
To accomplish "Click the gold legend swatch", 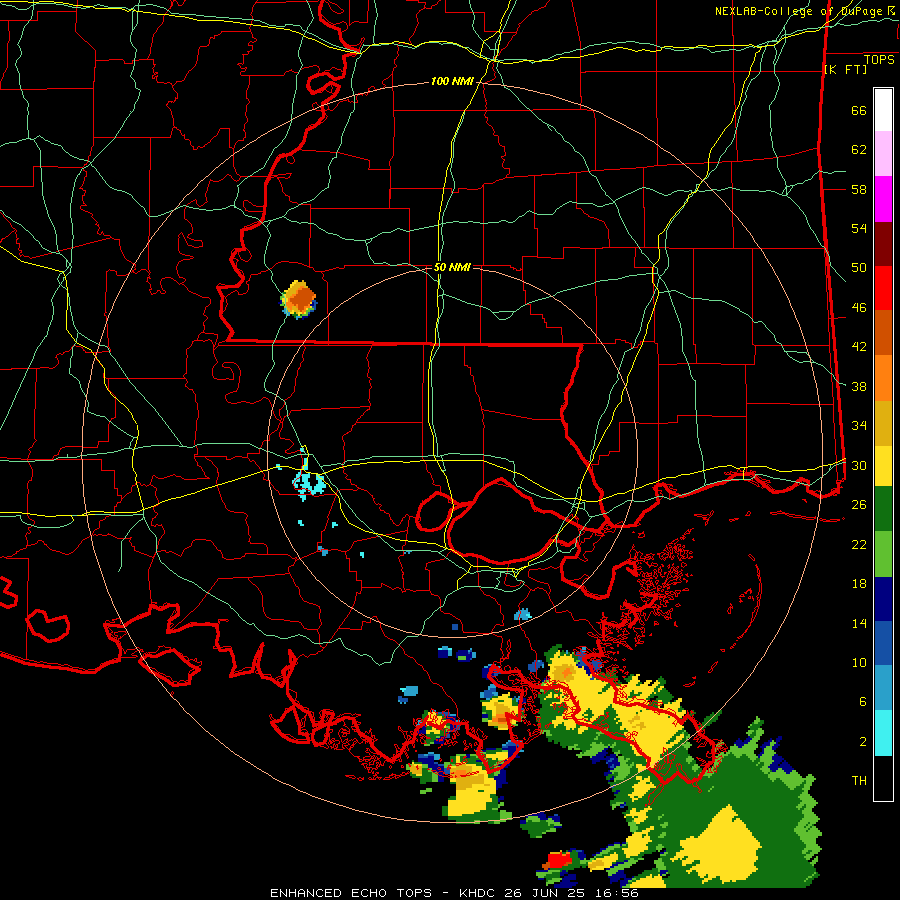I will (x=883, y=422).
